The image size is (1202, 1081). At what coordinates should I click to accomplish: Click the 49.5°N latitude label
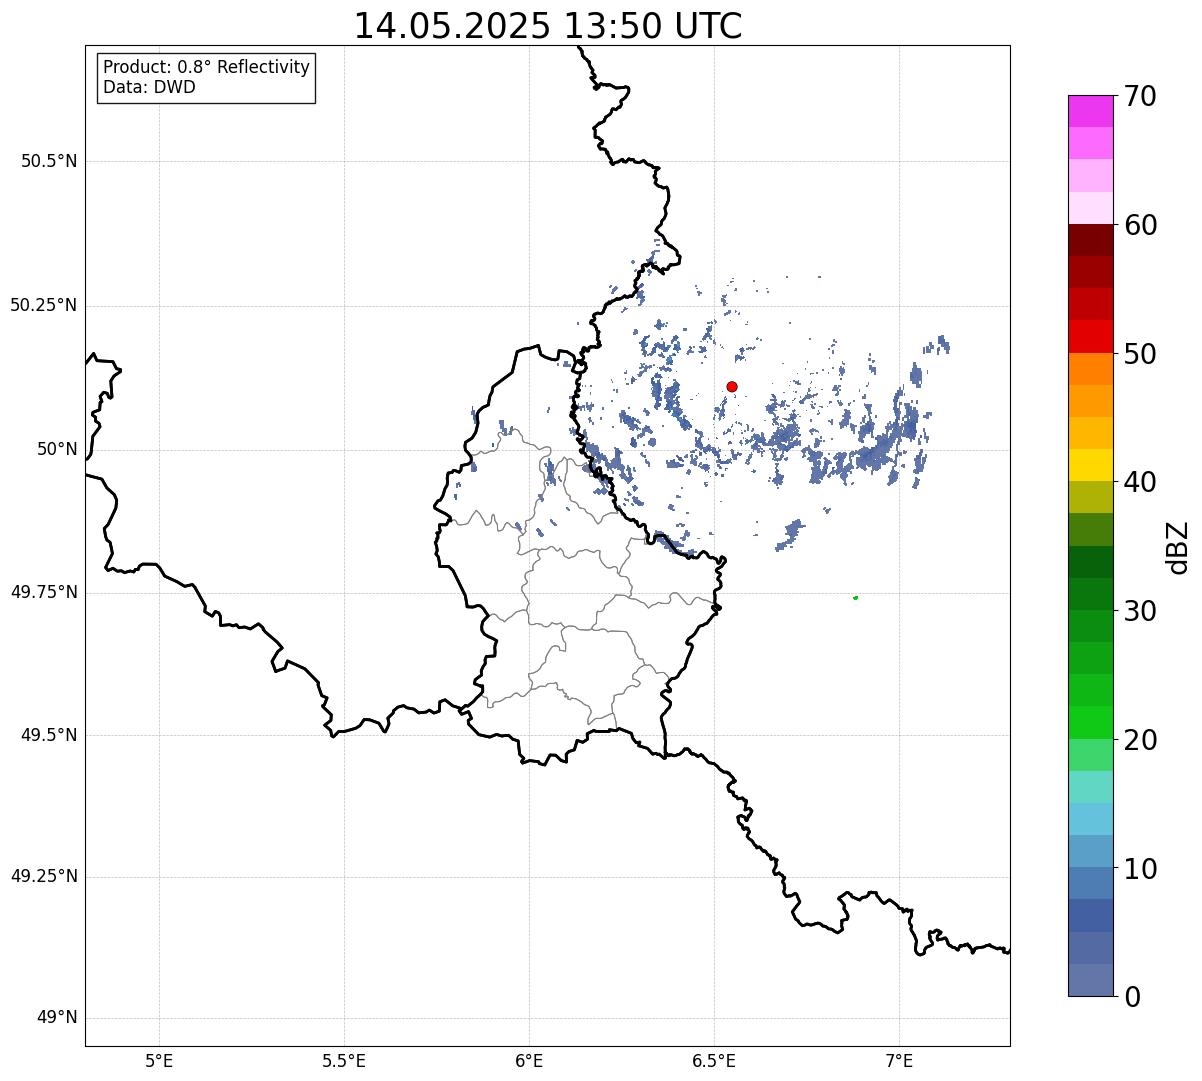(x=49, y=735)
